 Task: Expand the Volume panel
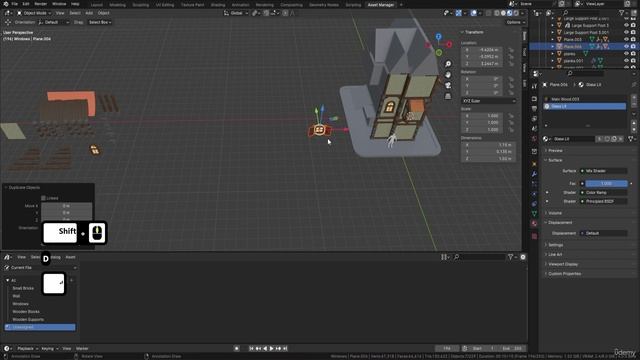pos(554,213)
